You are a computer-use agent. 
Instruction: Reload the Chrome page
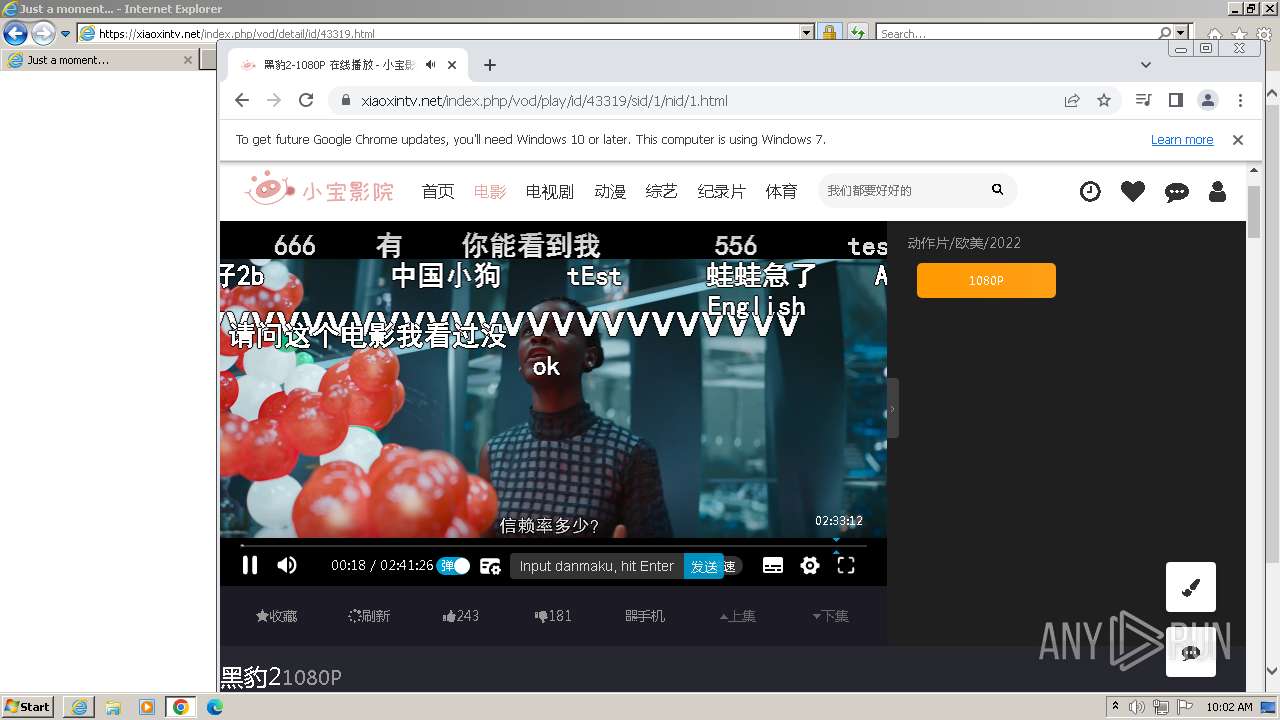(x=306, y=100)
